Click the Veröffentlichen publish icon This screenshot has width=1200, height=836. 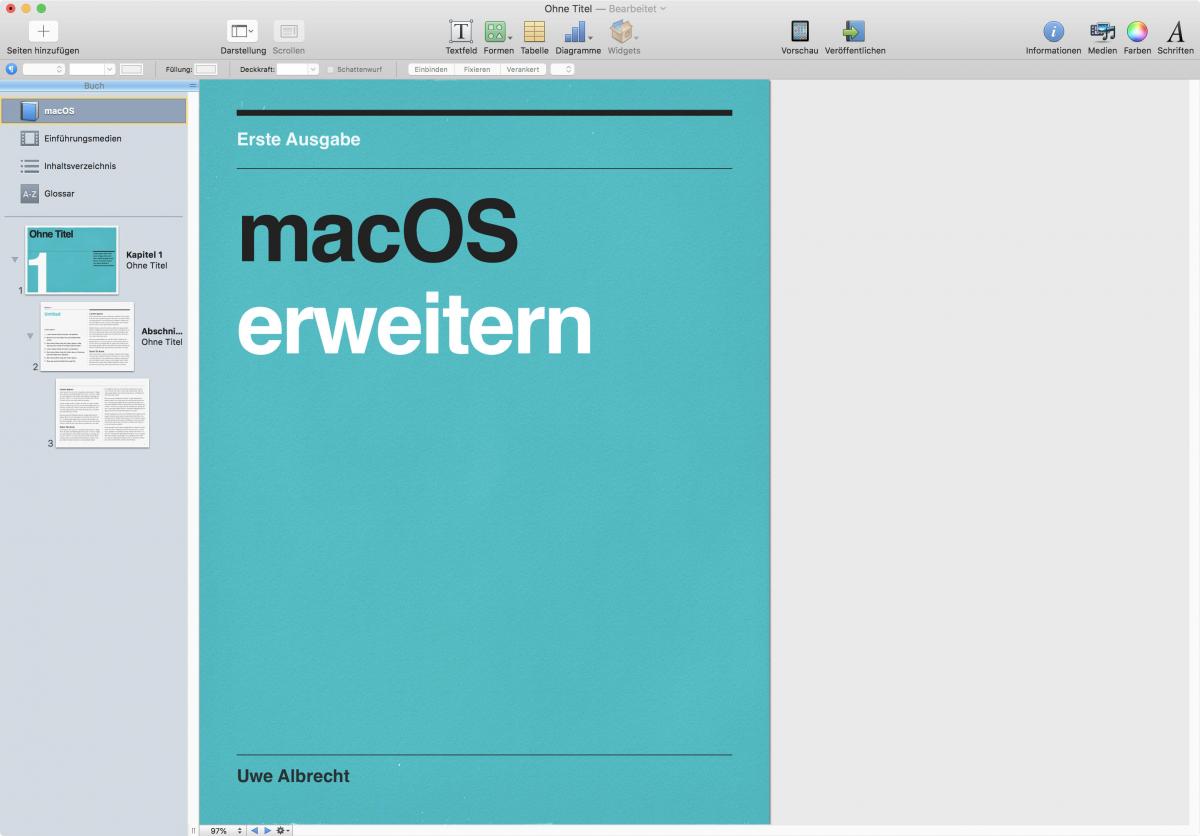(x=854, y=31)
